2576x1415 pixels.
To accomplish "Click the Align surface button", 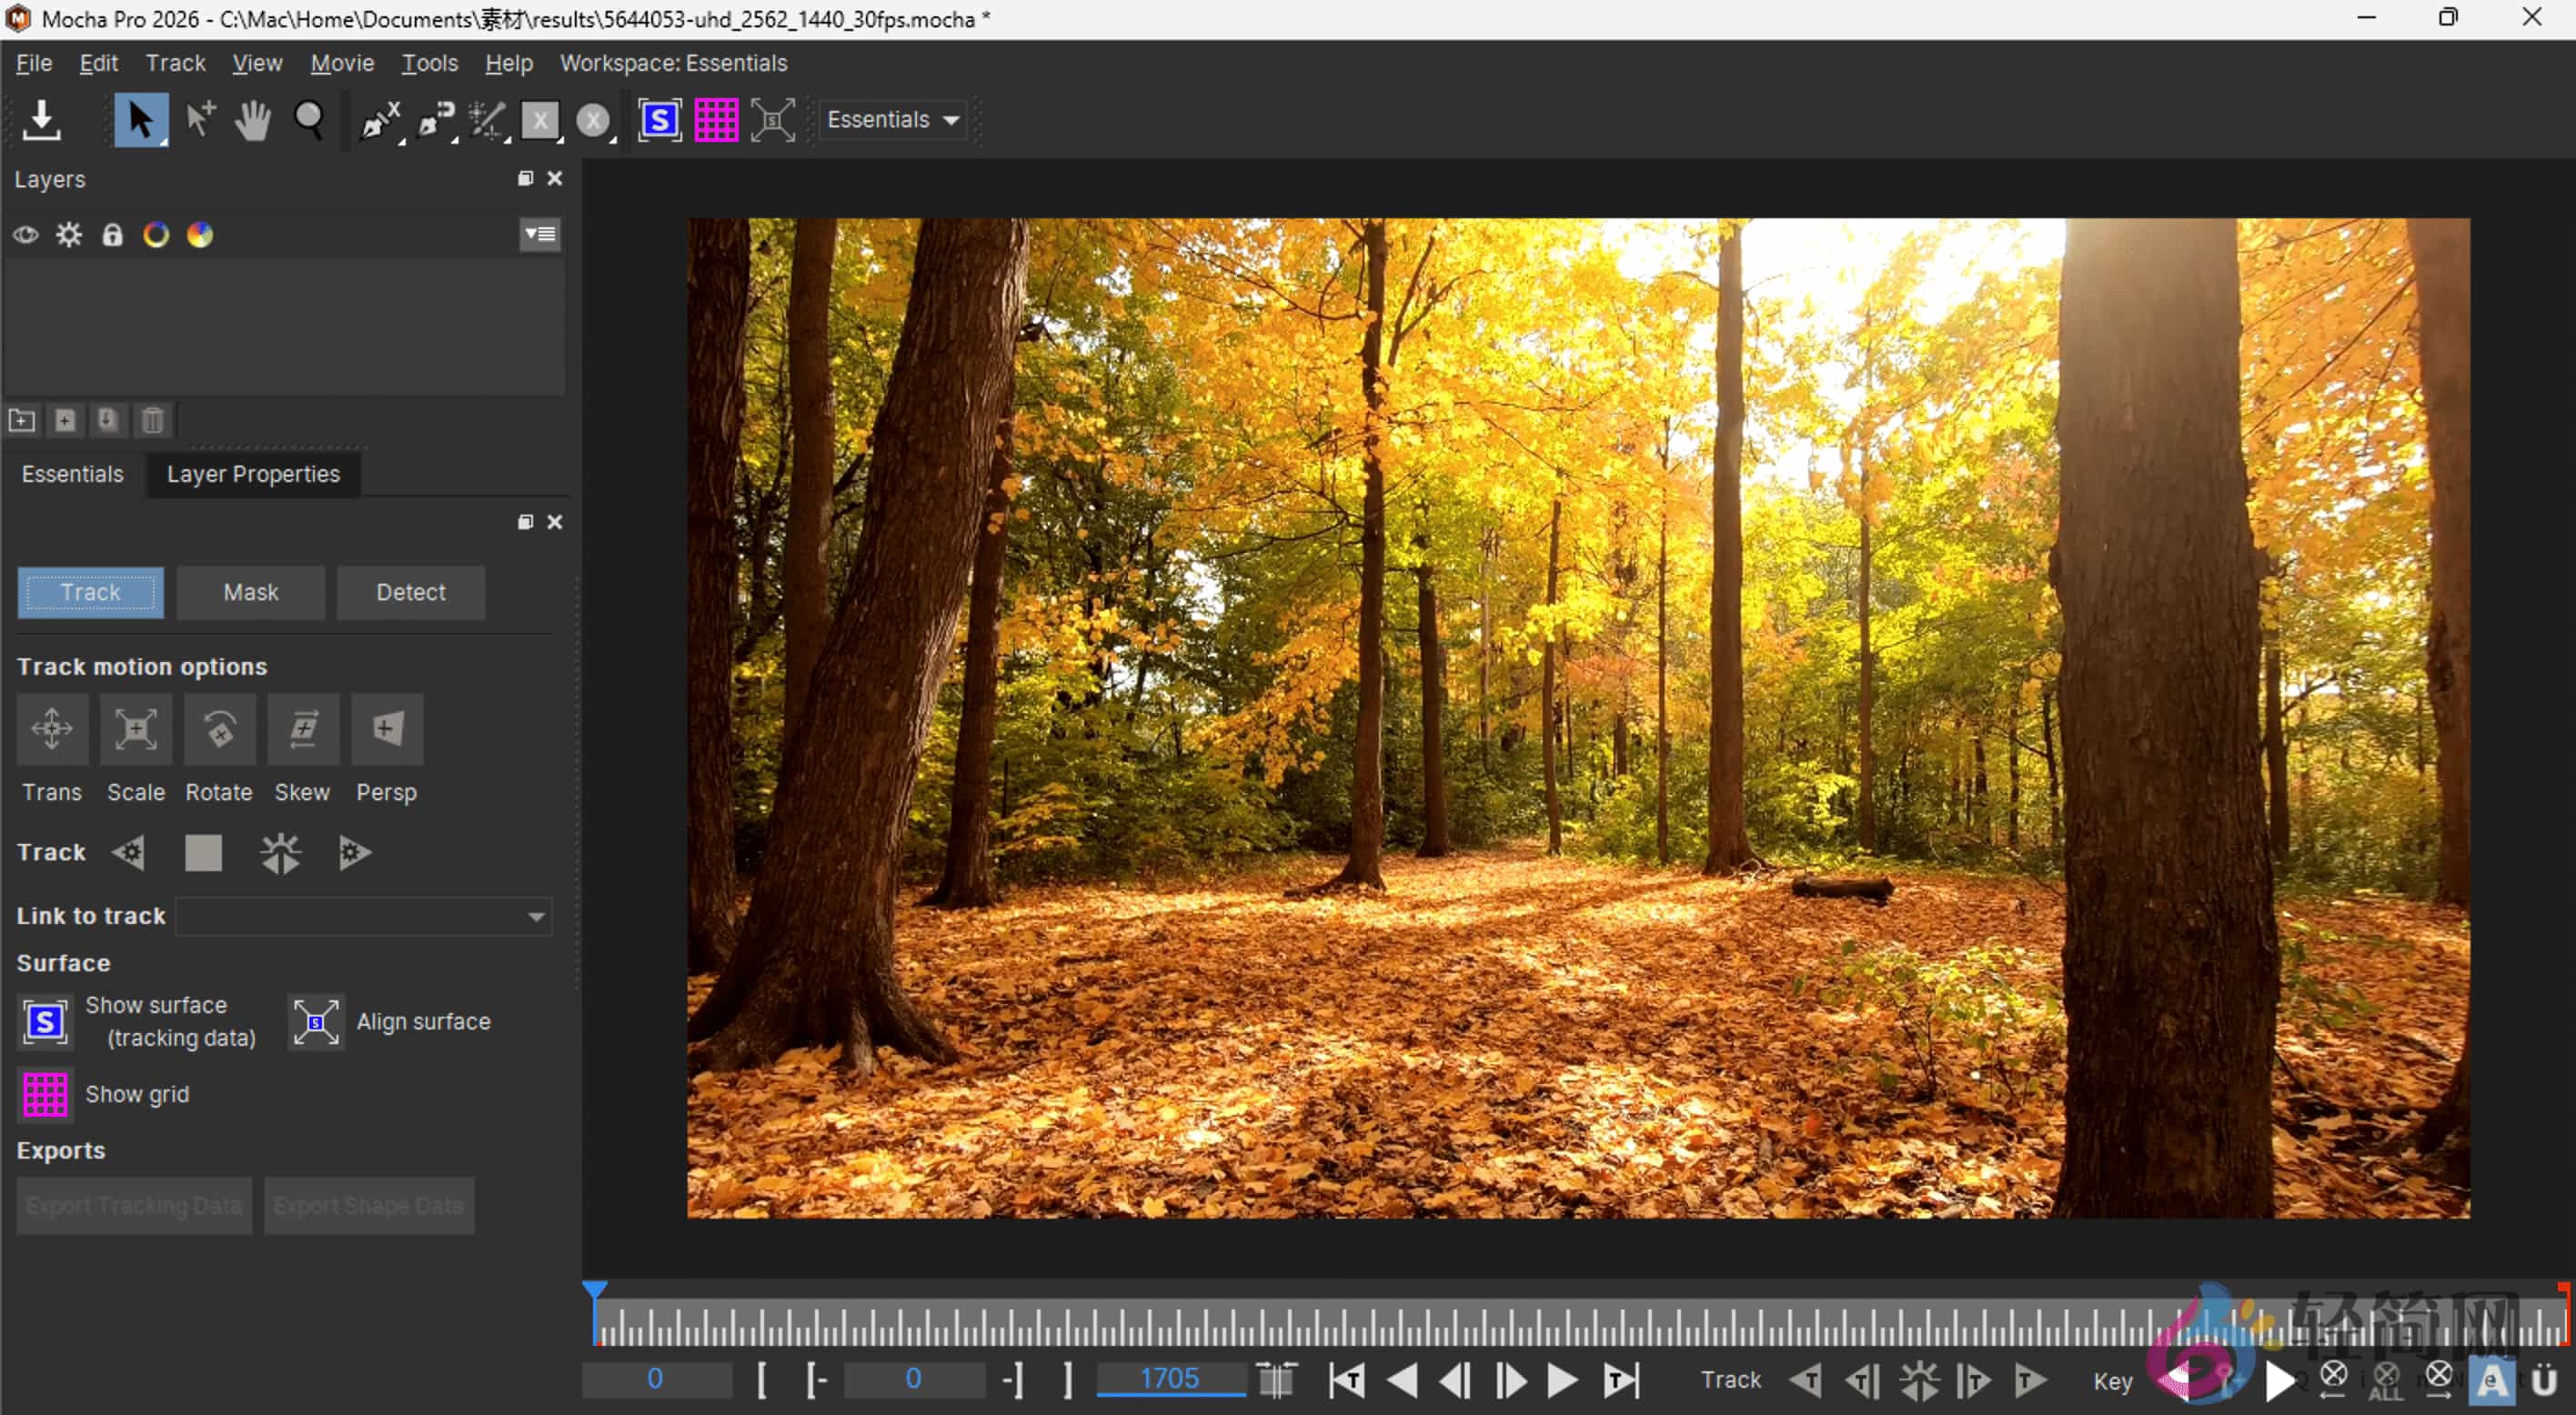I will pyautogui.click(x=315, y=1021).
